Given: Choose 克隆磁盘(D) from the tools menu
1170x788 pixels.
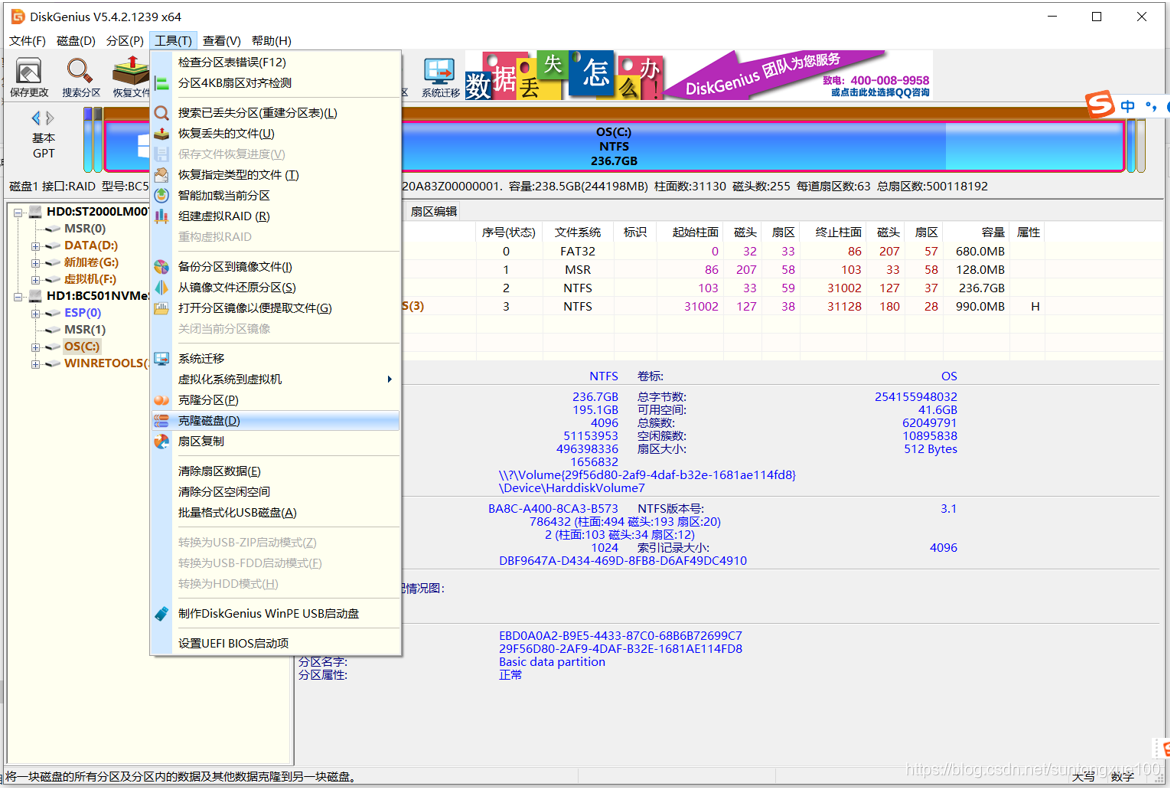Looking at the screenshot, I should [x=275, y=421].
